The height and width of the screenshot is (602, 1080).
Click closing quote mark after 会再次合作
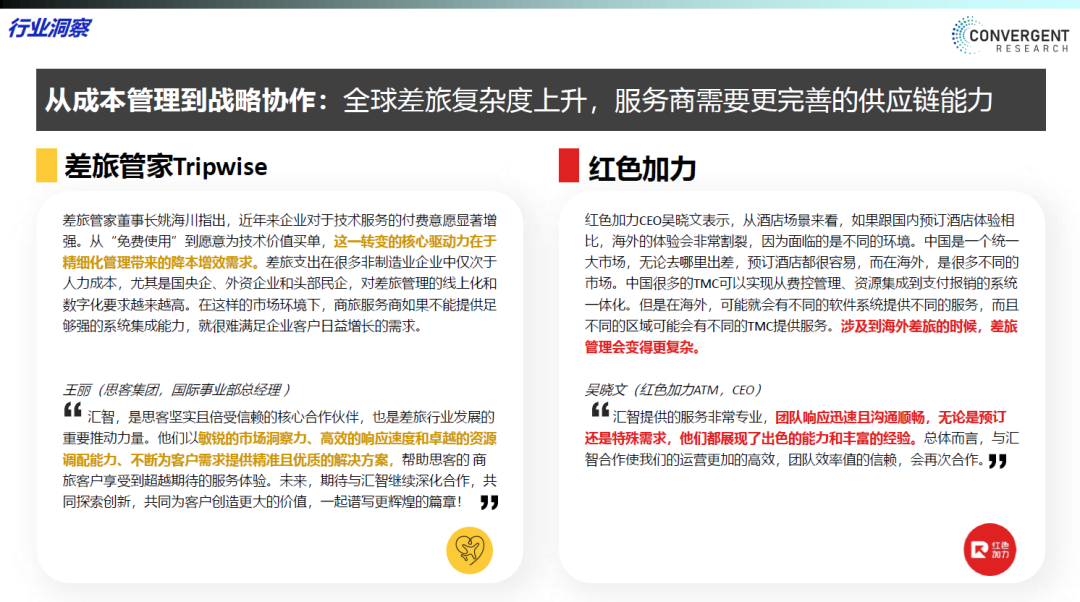coord(997,461)
